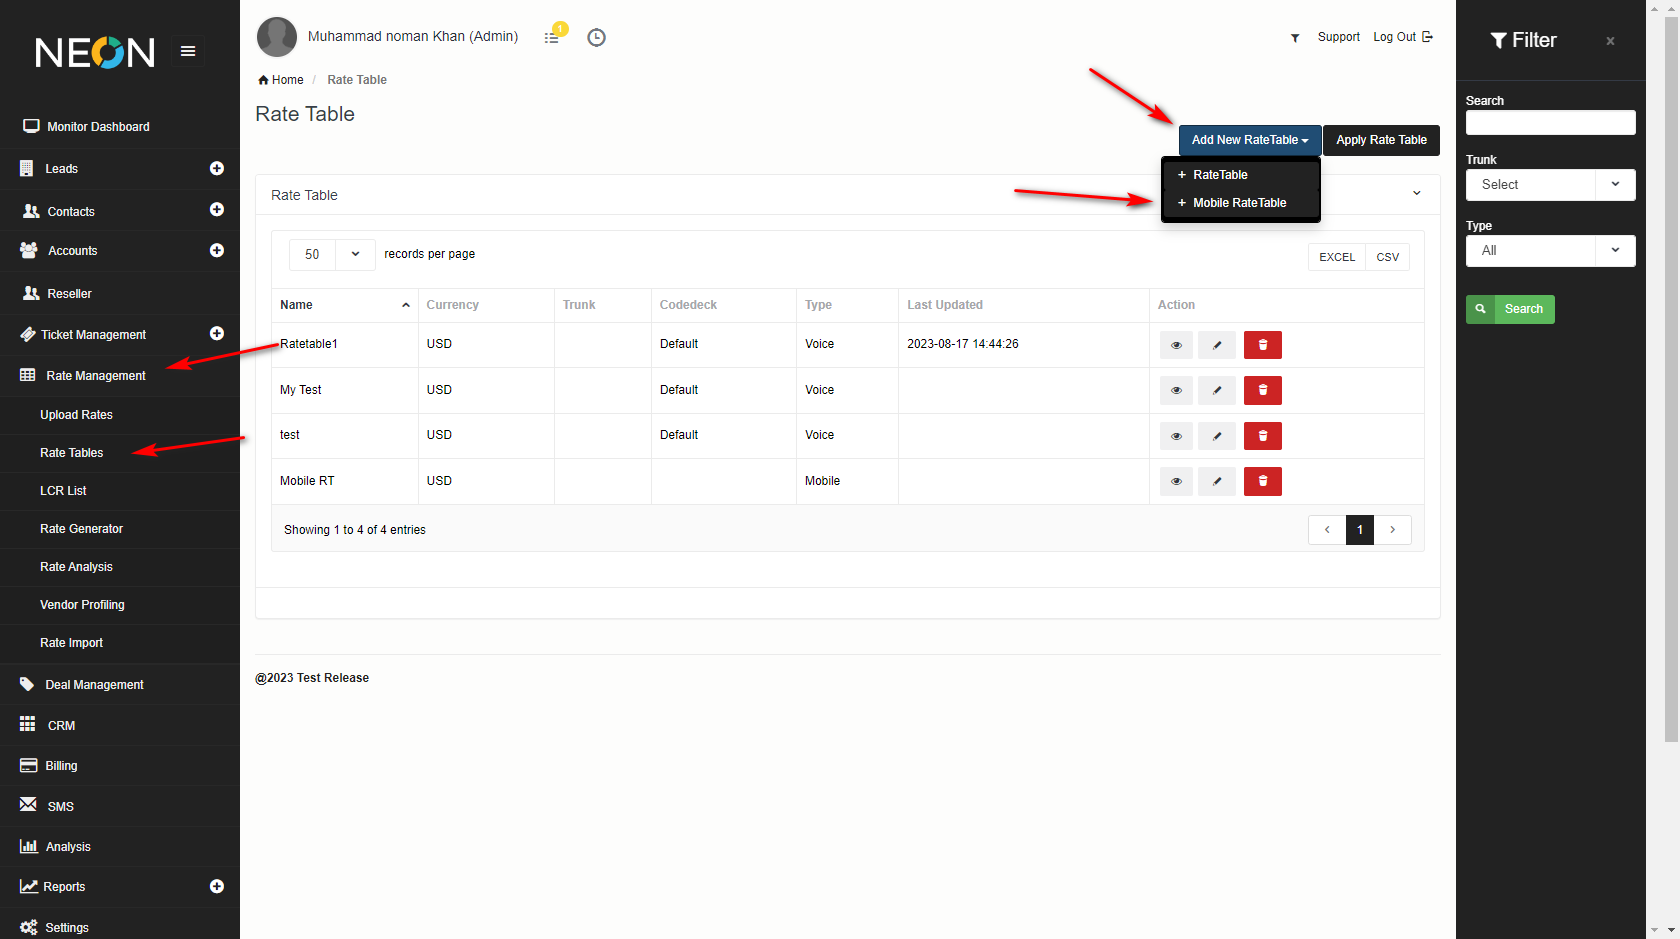Open the records per page dropdown
Viewport: 1680px width, 939px height.
click(332, 255)
